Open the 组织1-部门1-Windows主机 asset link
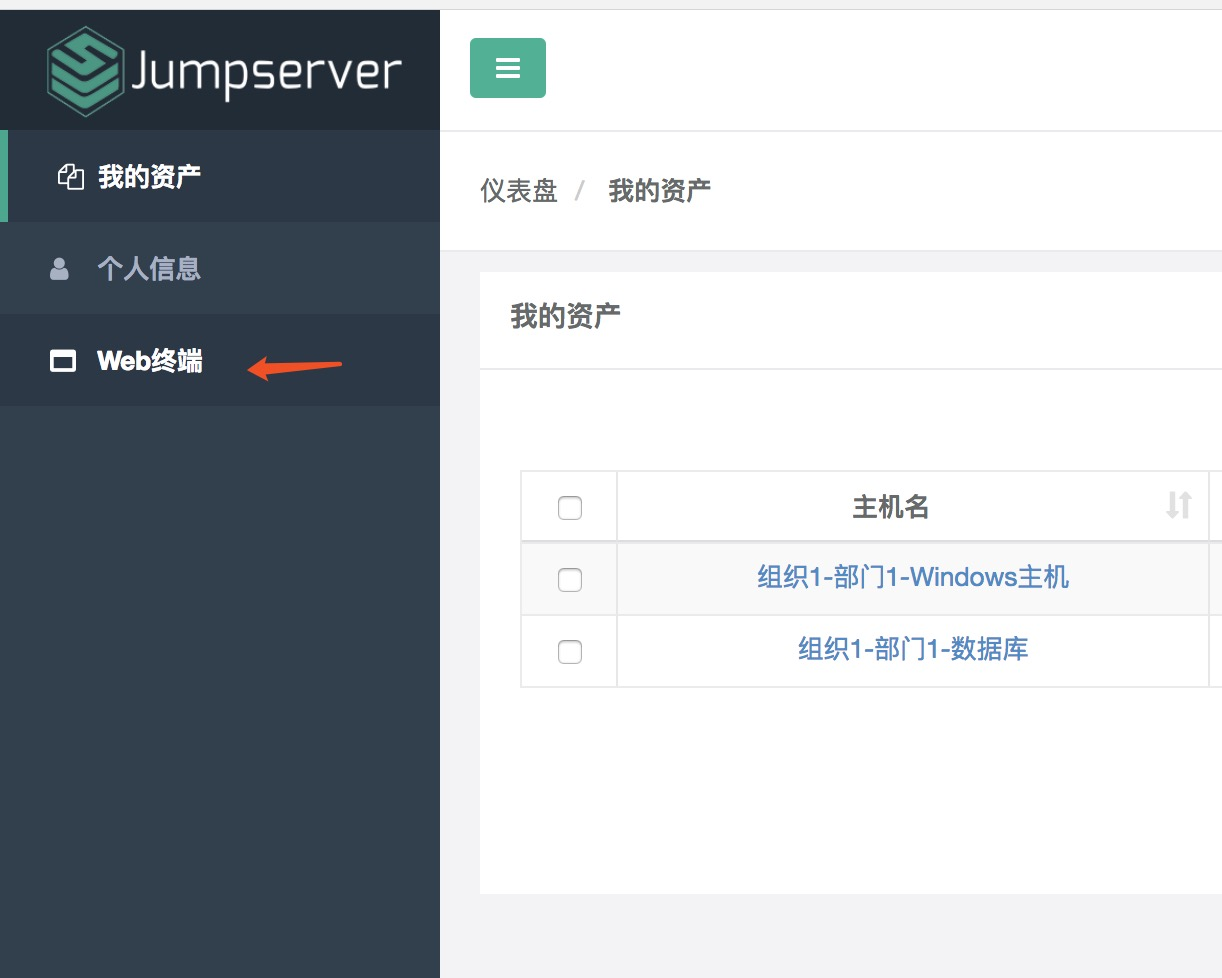Image resolution: width=1222 pixels, height=978 pixels. point(913,577)
